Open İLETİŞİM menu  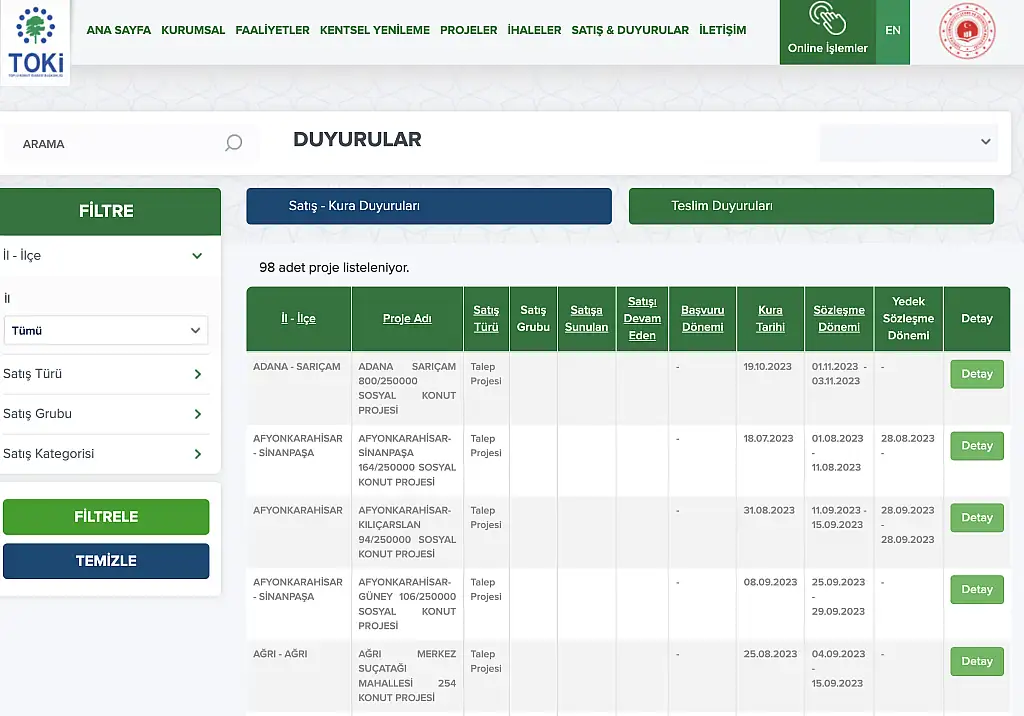[722, 30]
